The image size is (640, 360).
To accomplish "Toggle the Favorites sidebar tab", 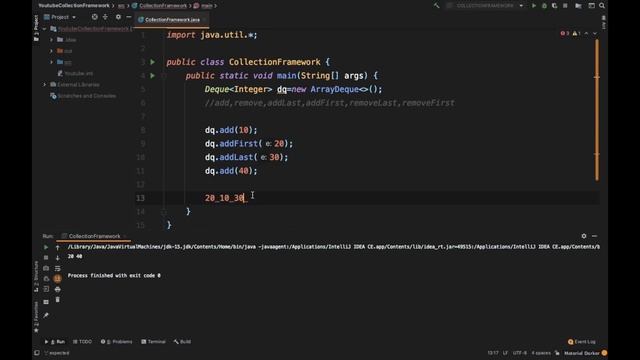I will (36, 317).
